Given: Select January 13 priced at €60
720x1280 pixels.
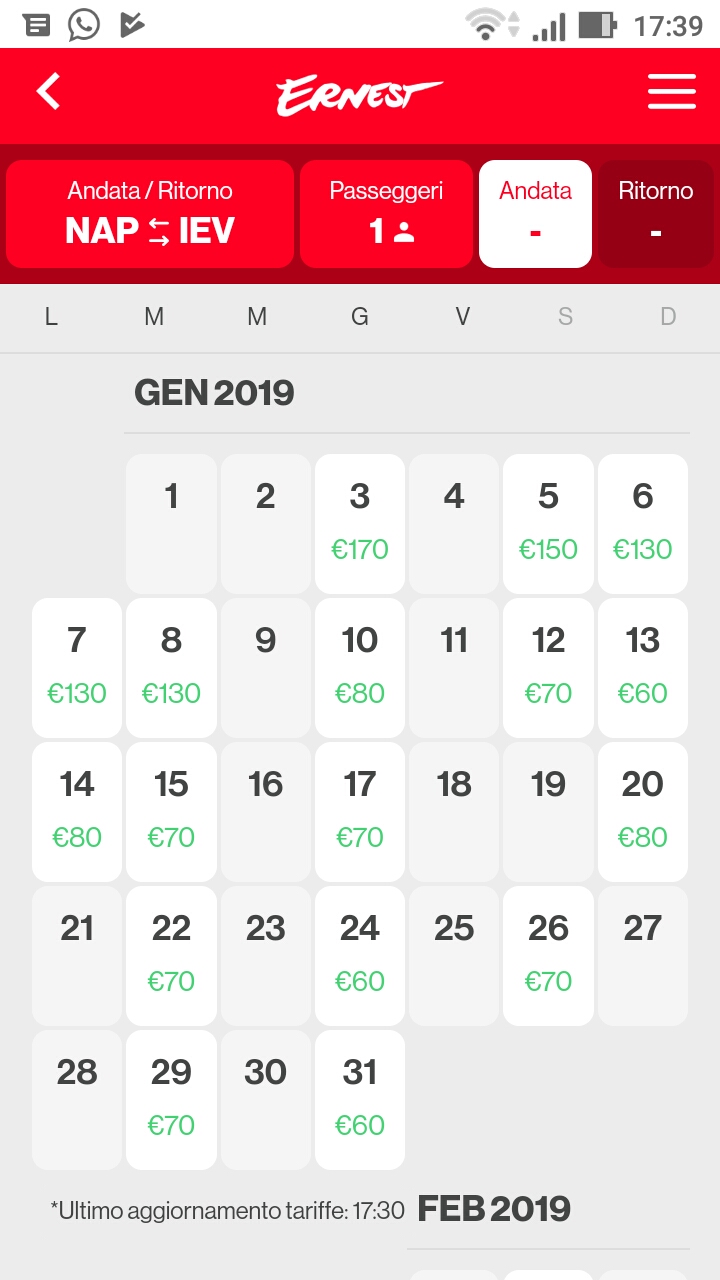Looking at the screenshot, I should coord(642,667).
